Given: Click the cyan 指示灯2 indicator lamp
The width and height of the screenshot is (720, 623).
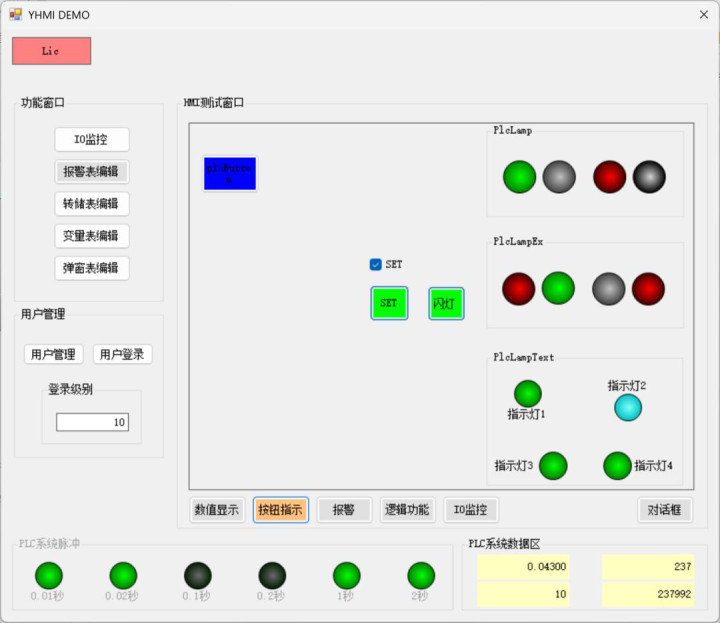Looking at the screenshot, I should [628, 408].
